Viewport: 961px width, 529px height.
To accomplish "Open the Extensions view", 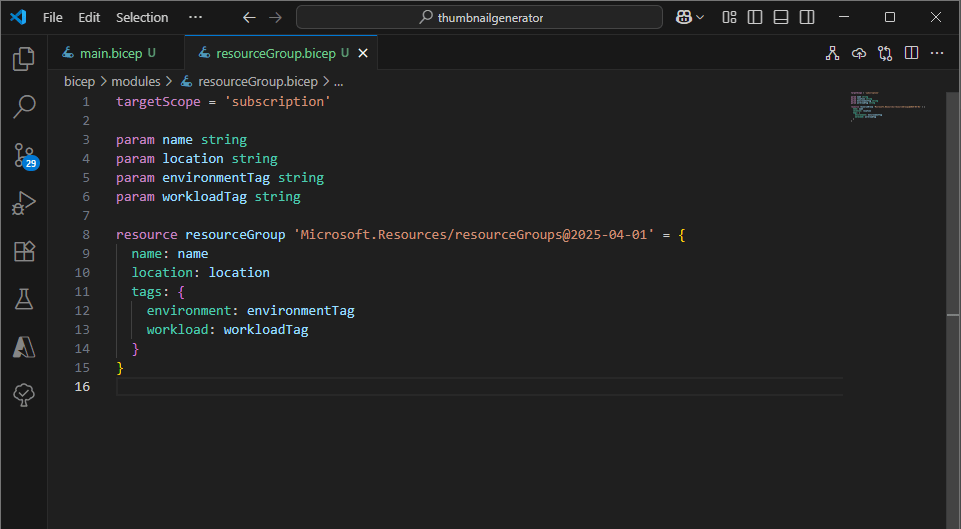I will click(24, 251).
